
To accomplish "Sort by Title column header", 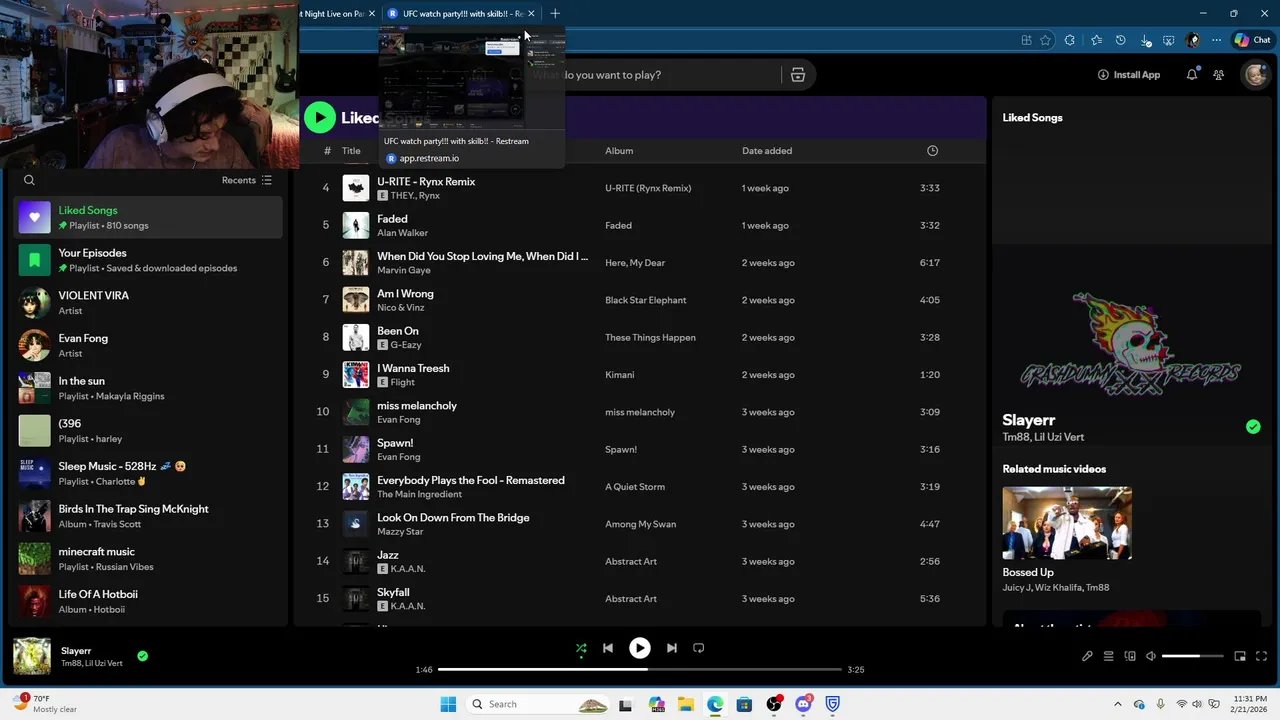I will [x=351, y=151].
